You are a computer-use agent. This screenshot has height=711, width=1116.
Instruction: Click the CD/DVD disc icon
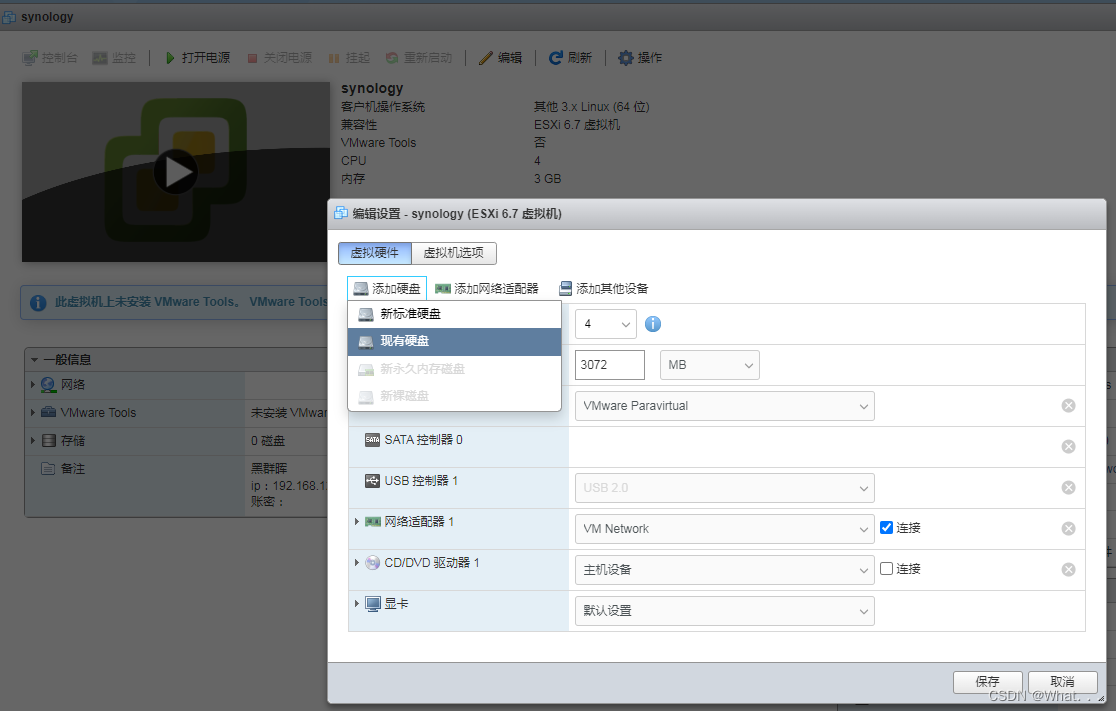coord(372,563)
